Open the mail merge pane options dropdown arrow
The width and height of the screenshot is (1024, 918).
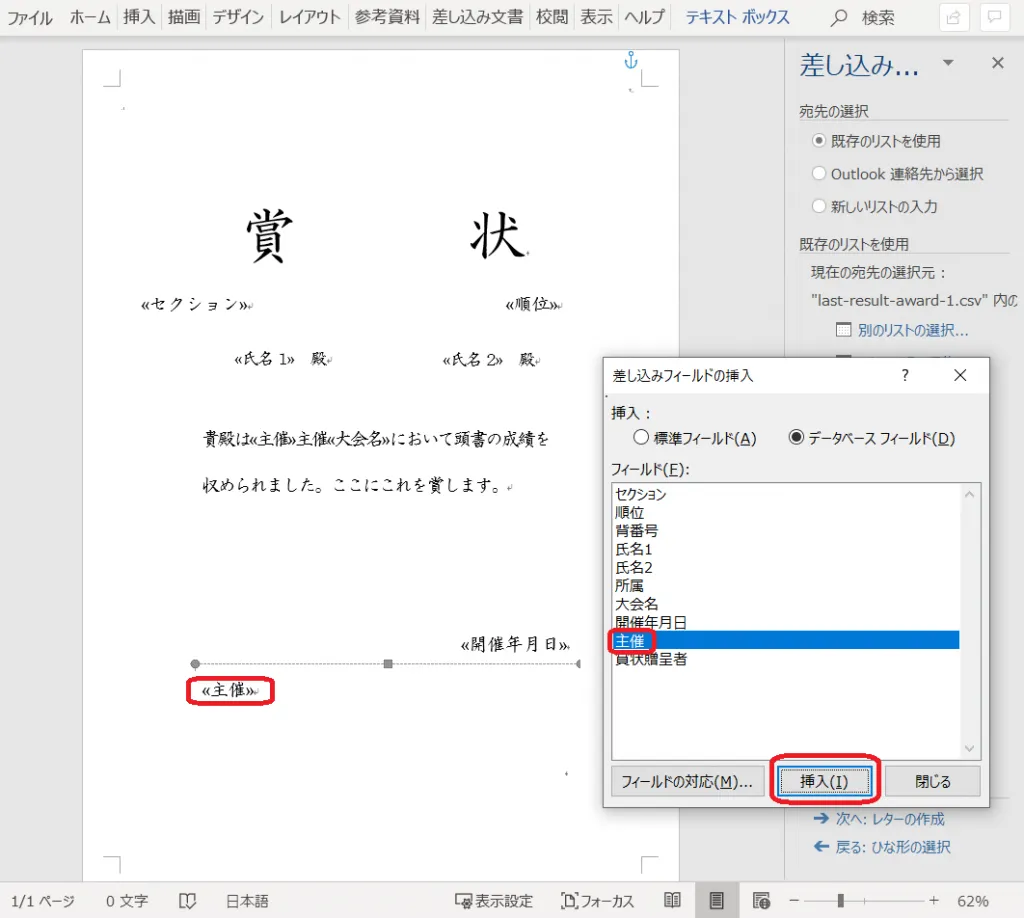[948, 63]
